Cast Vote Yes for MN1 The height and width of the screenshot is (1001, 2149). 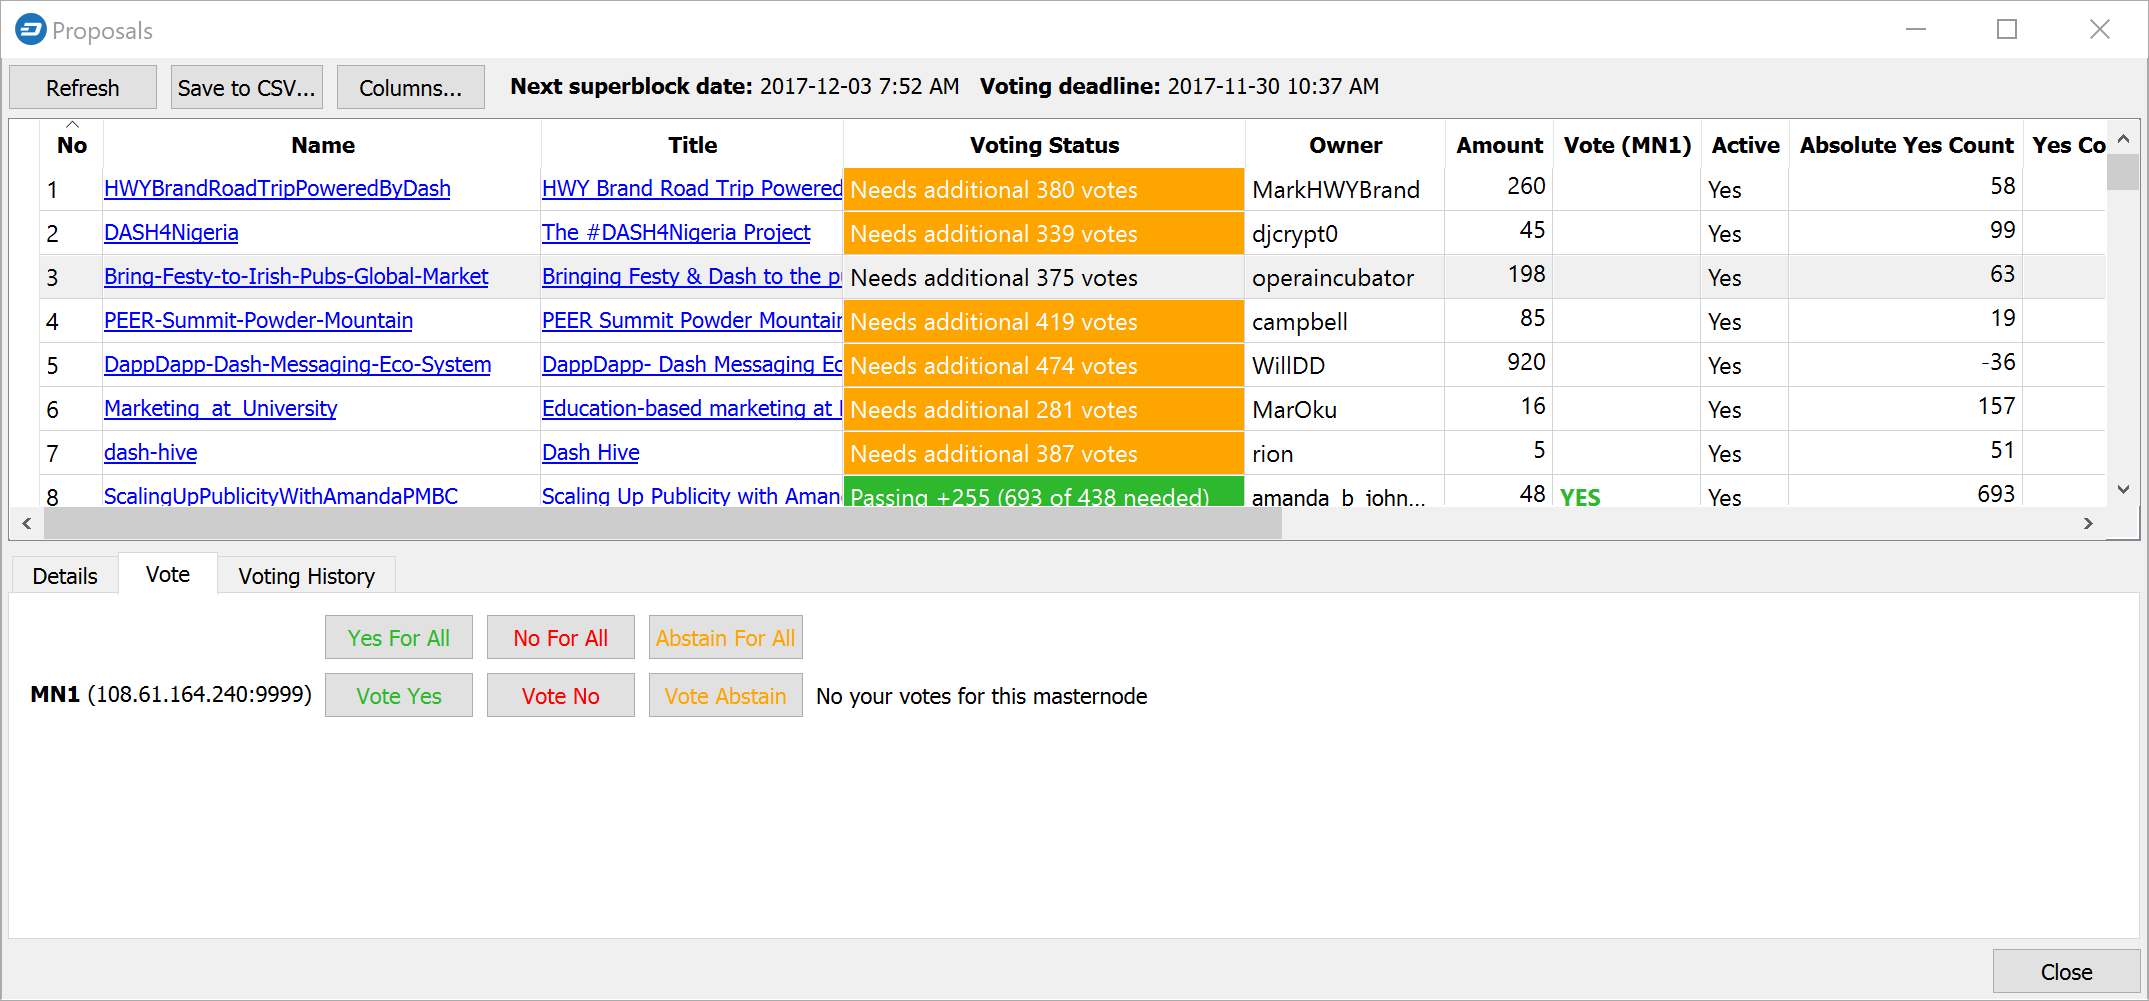tap(398, 696)
